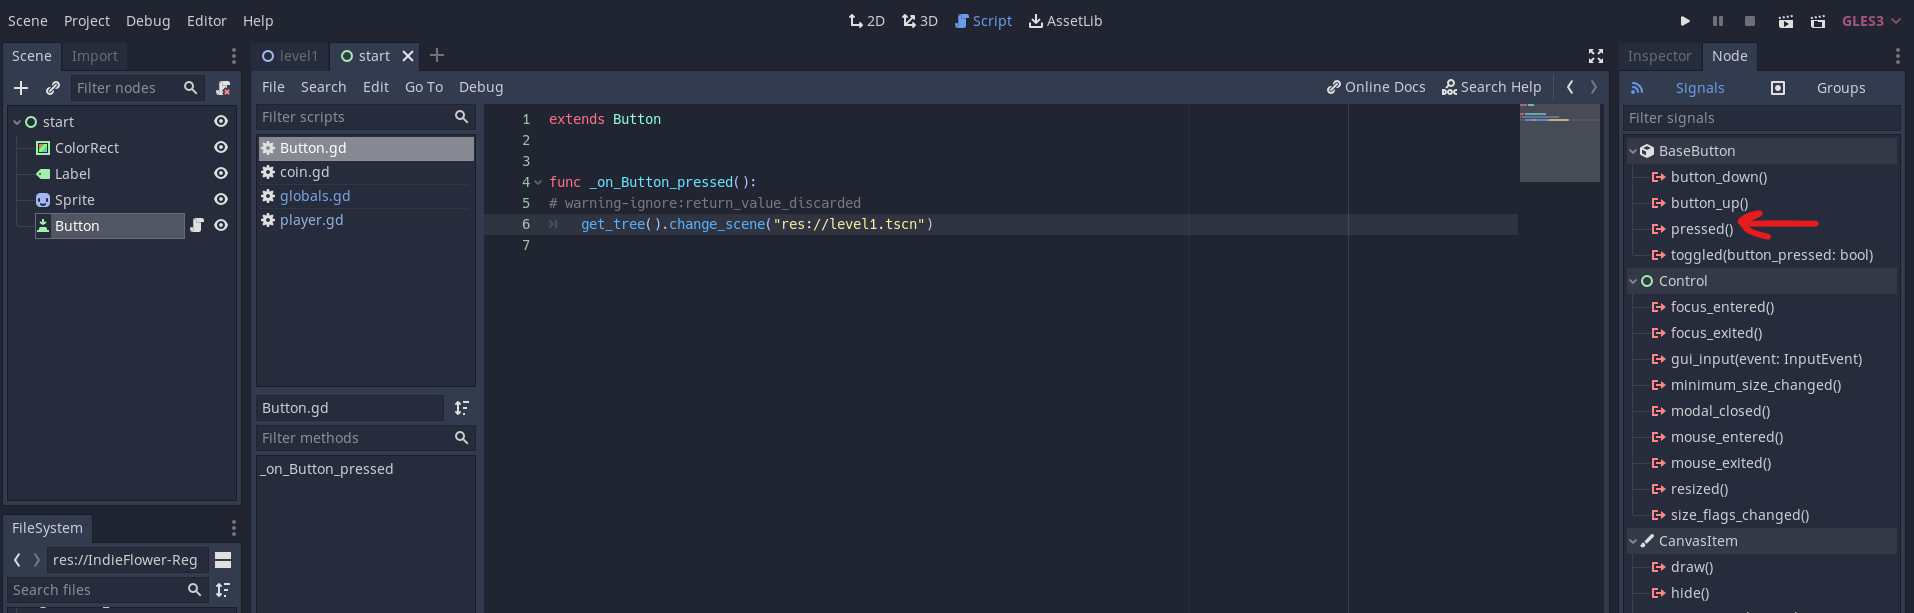Open Search Help
The width and height of the screenshot is (1914, 613).
[x=1492, y=87]
